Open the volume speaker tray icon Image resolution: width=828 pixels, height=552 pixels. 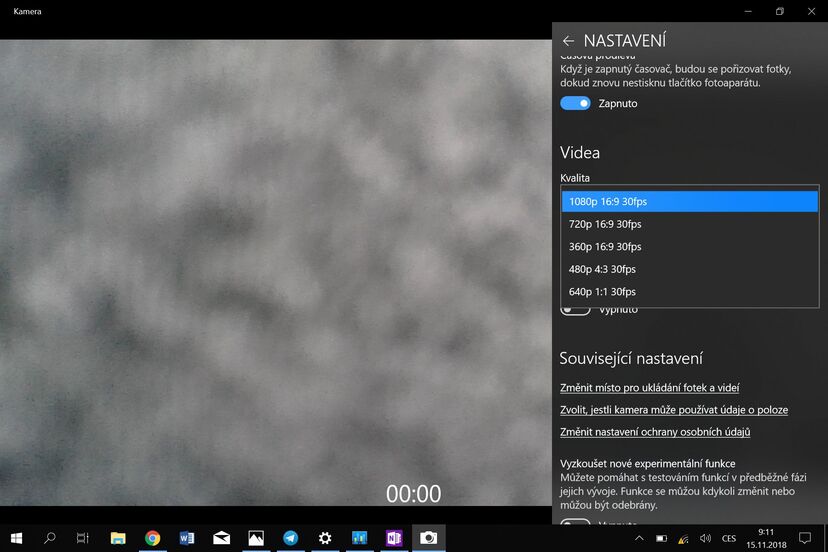point(705,538)
